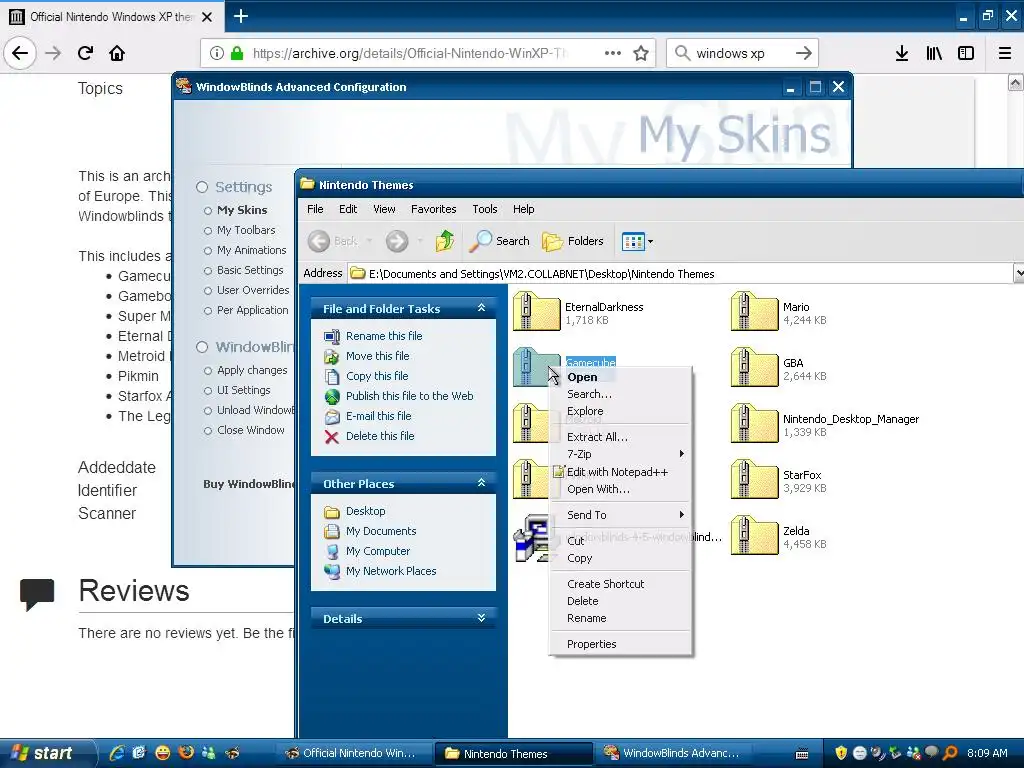Choose Properties in the context menu
The width and height of the screenshot is (1024, 768).
(621, 644)
